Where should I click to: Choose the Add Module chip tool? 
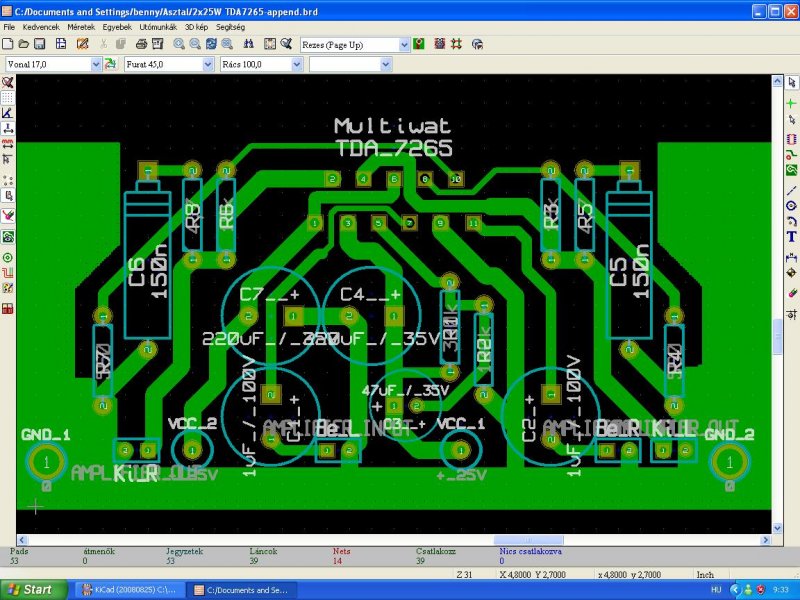click(791, 139)
